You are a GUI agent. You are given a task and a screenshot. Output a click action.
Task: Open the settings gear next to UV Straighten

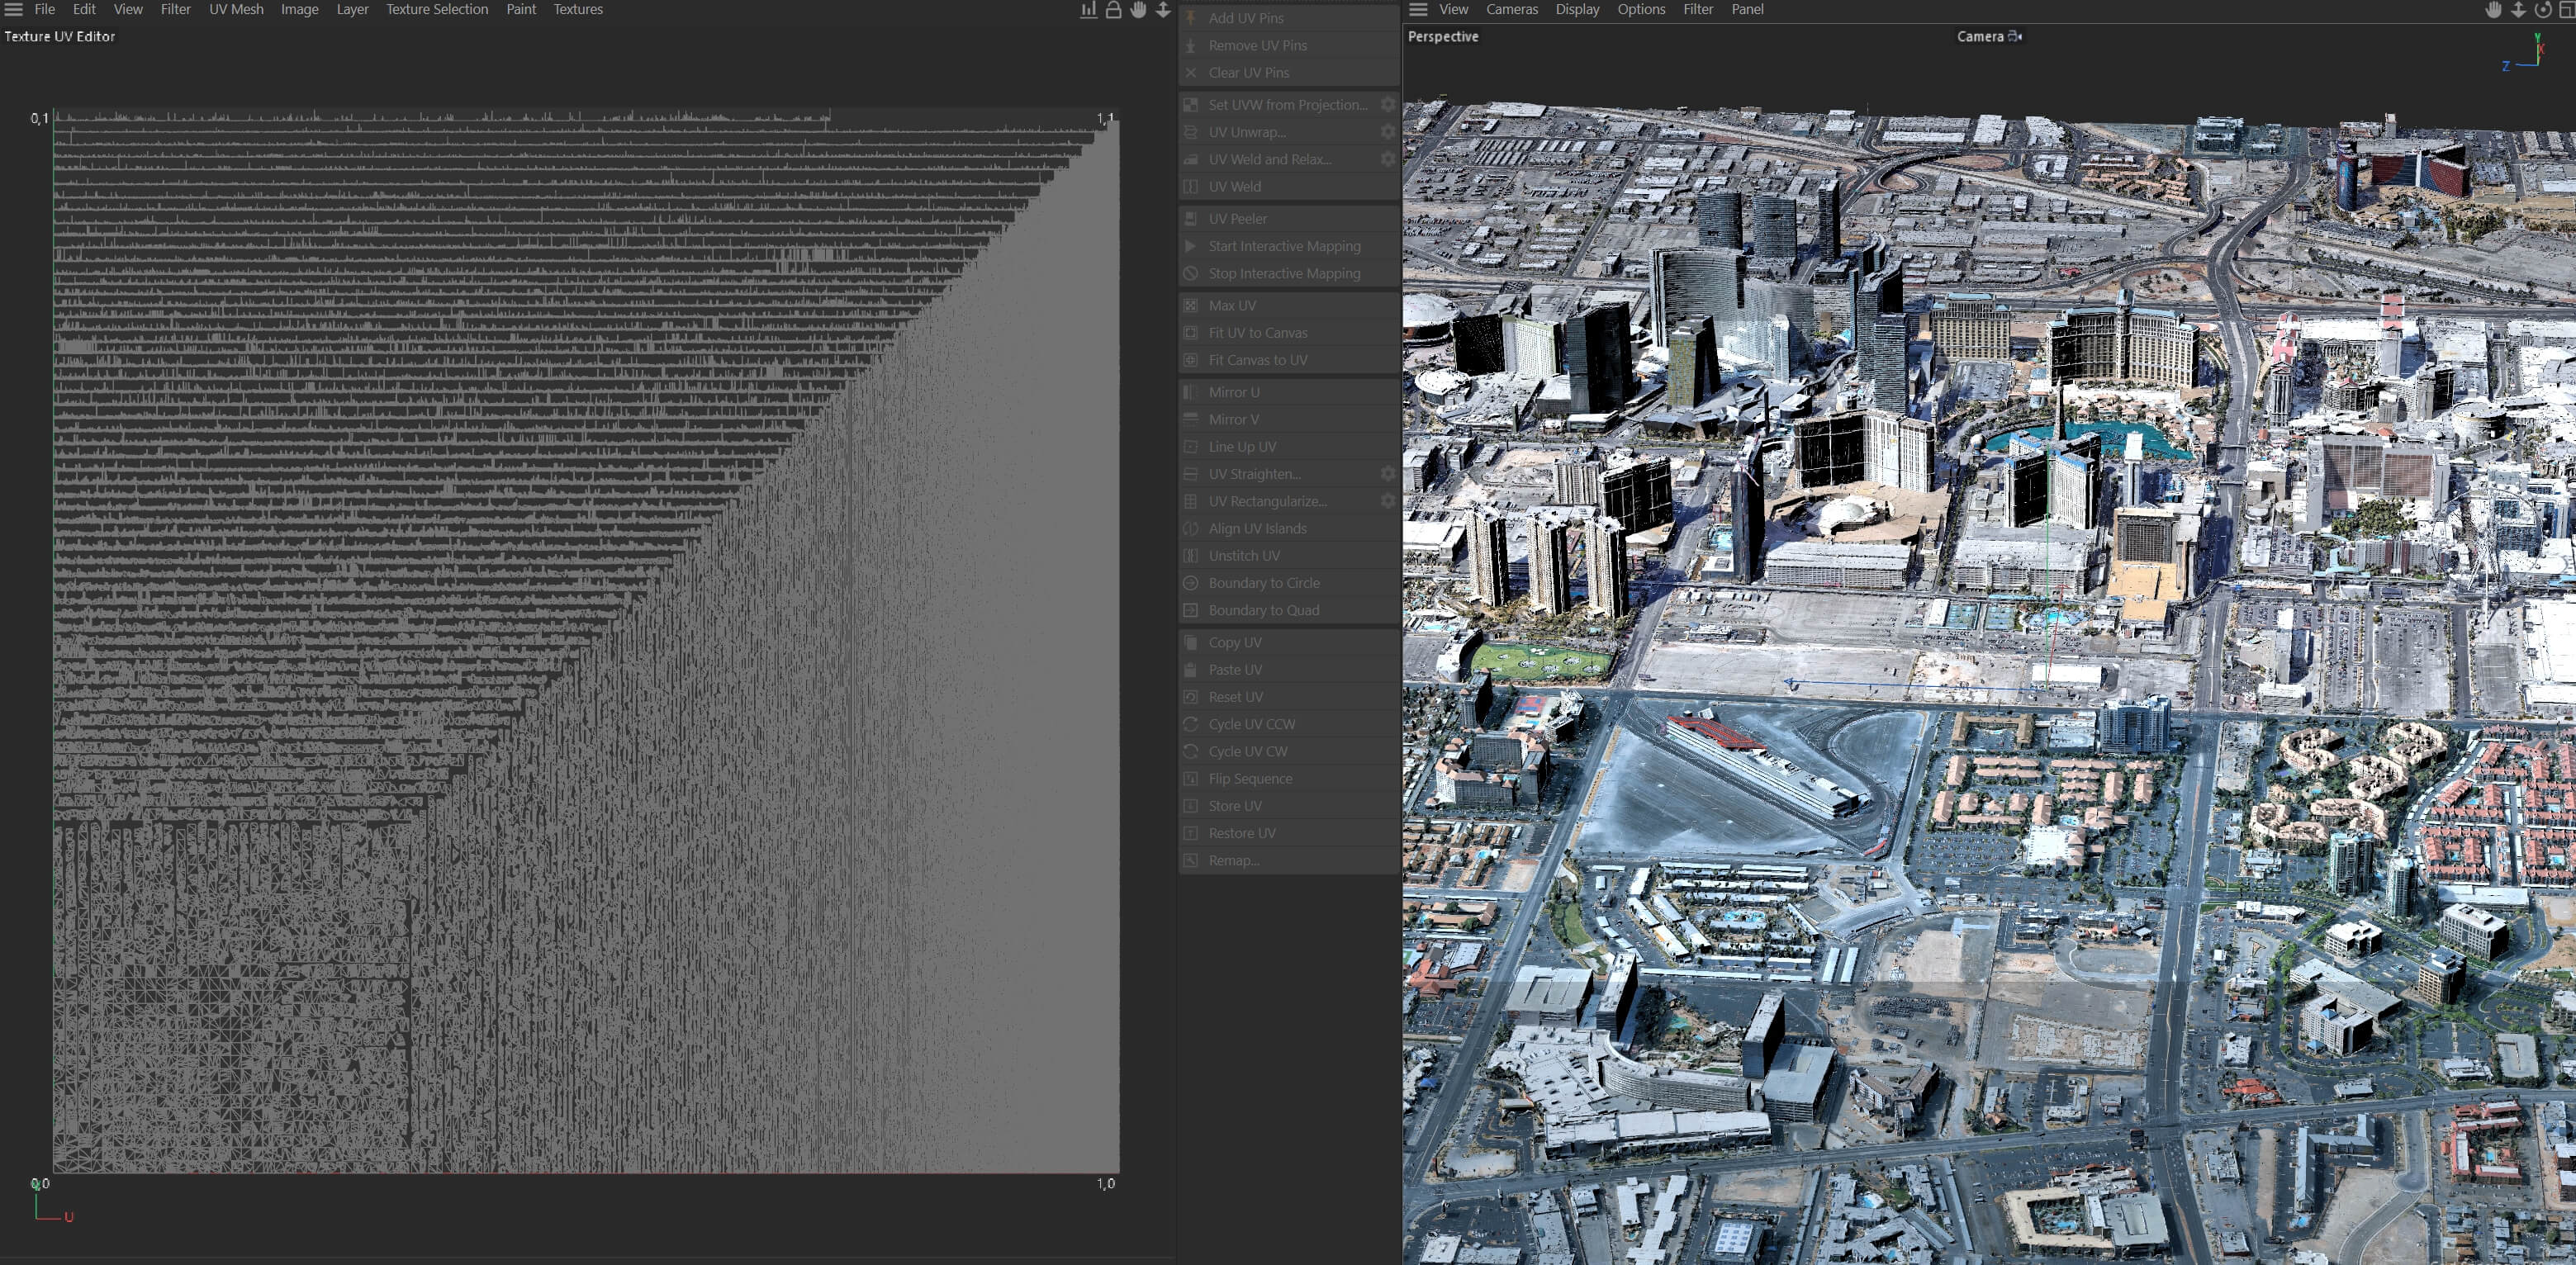(1388, 473)
